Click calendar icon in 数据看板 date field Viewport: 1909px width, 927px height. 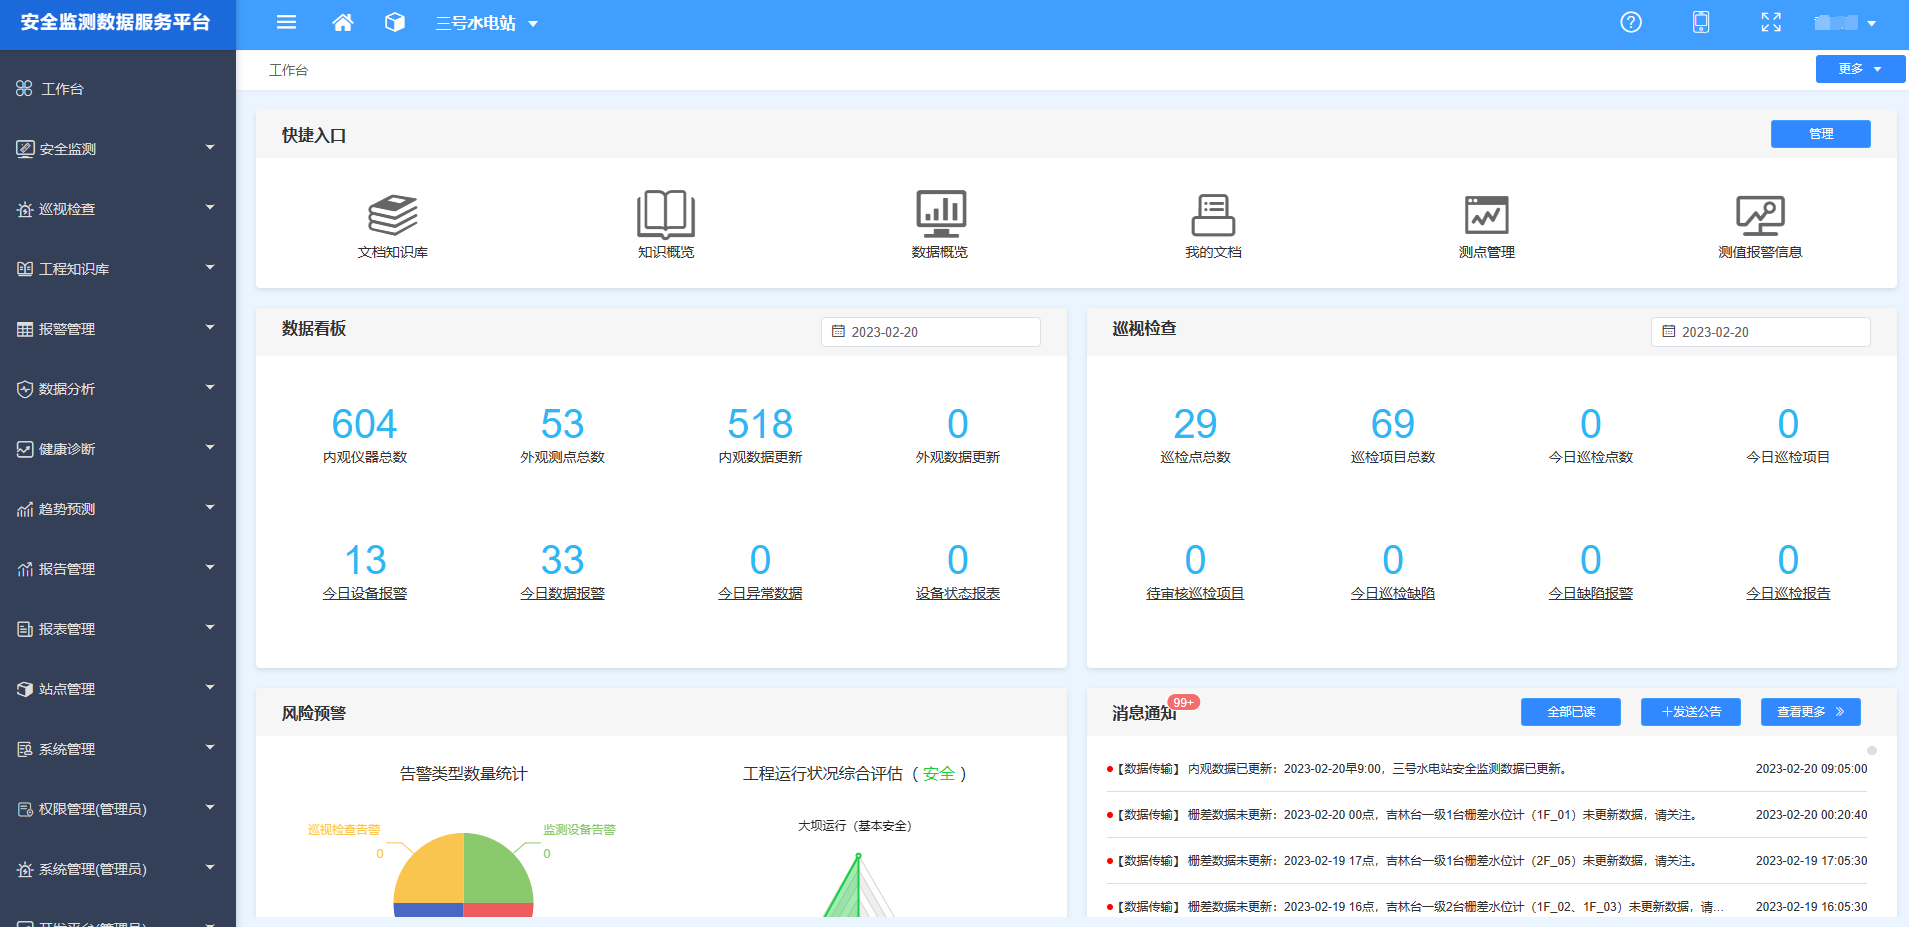coord(838,331)
